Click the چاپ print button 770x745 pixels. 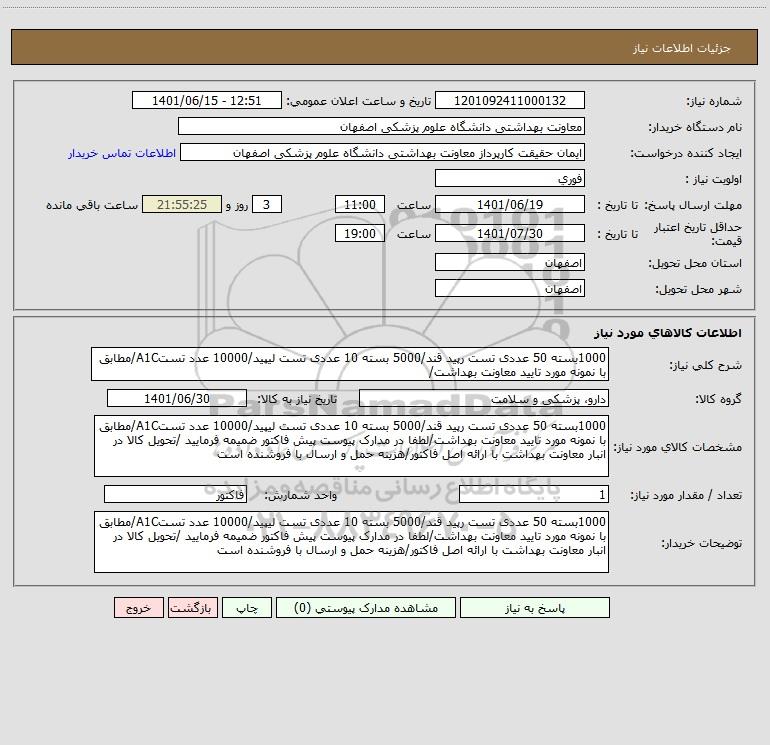tap(247, 608)
